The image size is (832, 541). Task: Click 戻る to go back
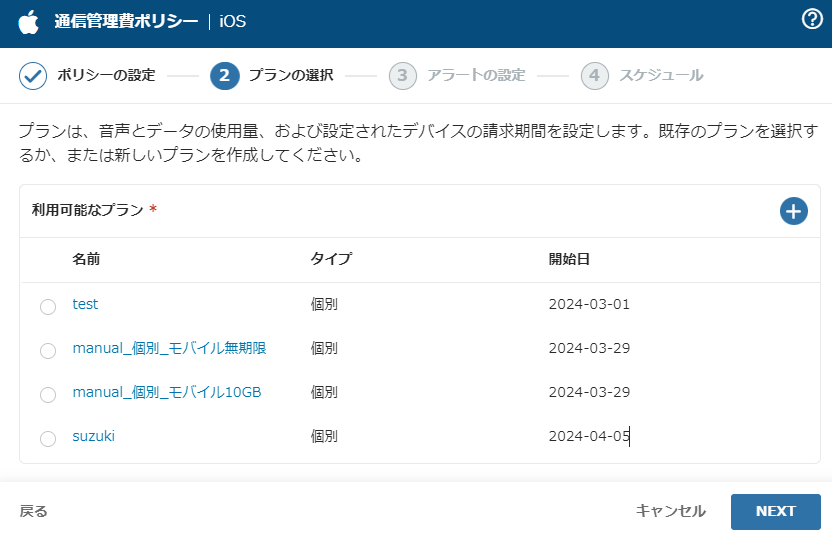33,511
